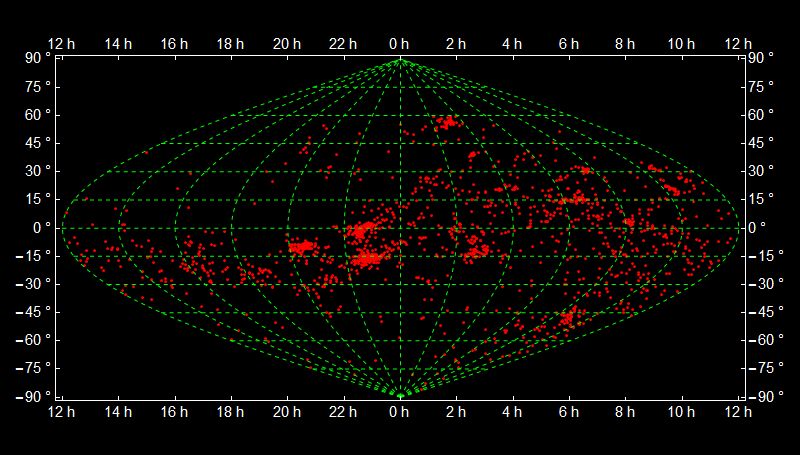800x455 pixels.
Task: Select "15 °" on the right axis
Action: pyautogui.click(x=761, y=199)
